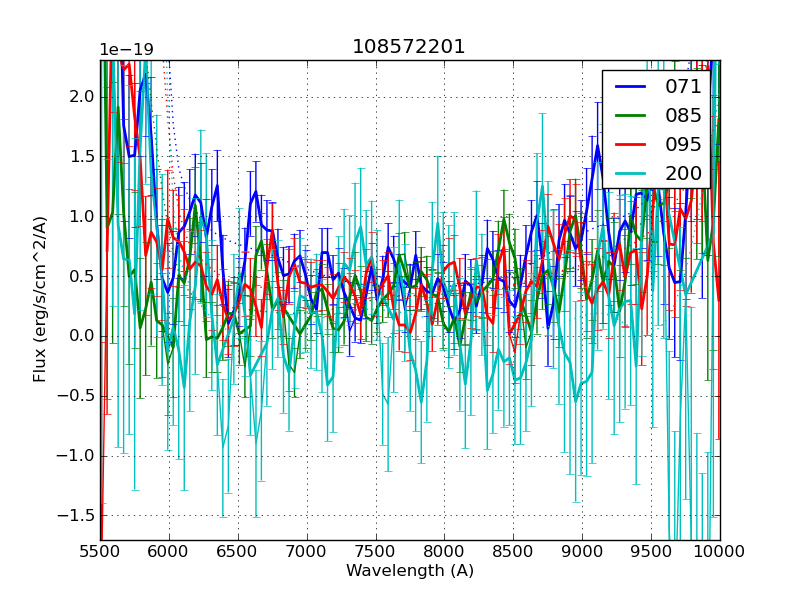Click the plot title 108572201
The height and width of the screenshot is (600, 800).
(x=409, y=47)
